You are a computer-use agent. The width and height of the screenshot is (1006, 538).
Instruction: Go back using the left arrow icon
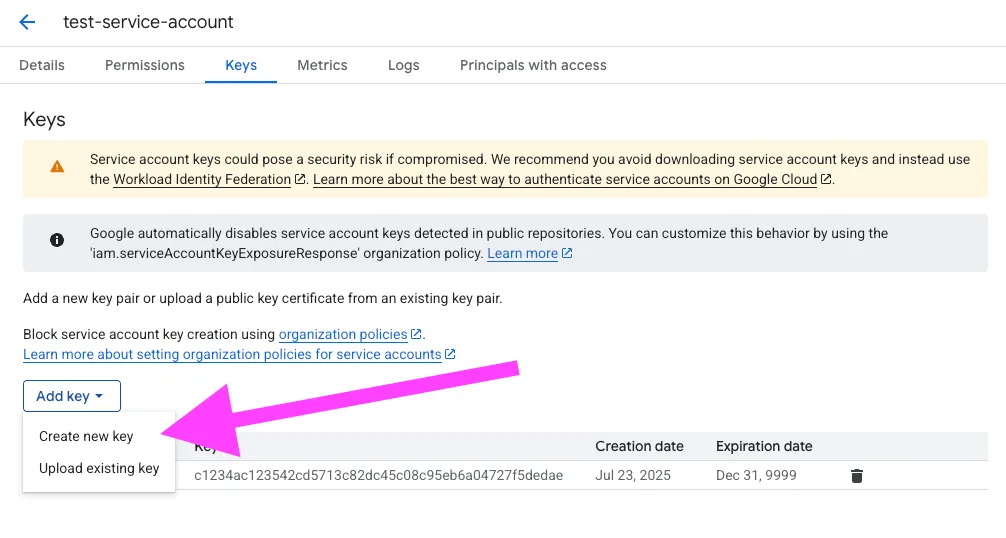pos(27,22)
